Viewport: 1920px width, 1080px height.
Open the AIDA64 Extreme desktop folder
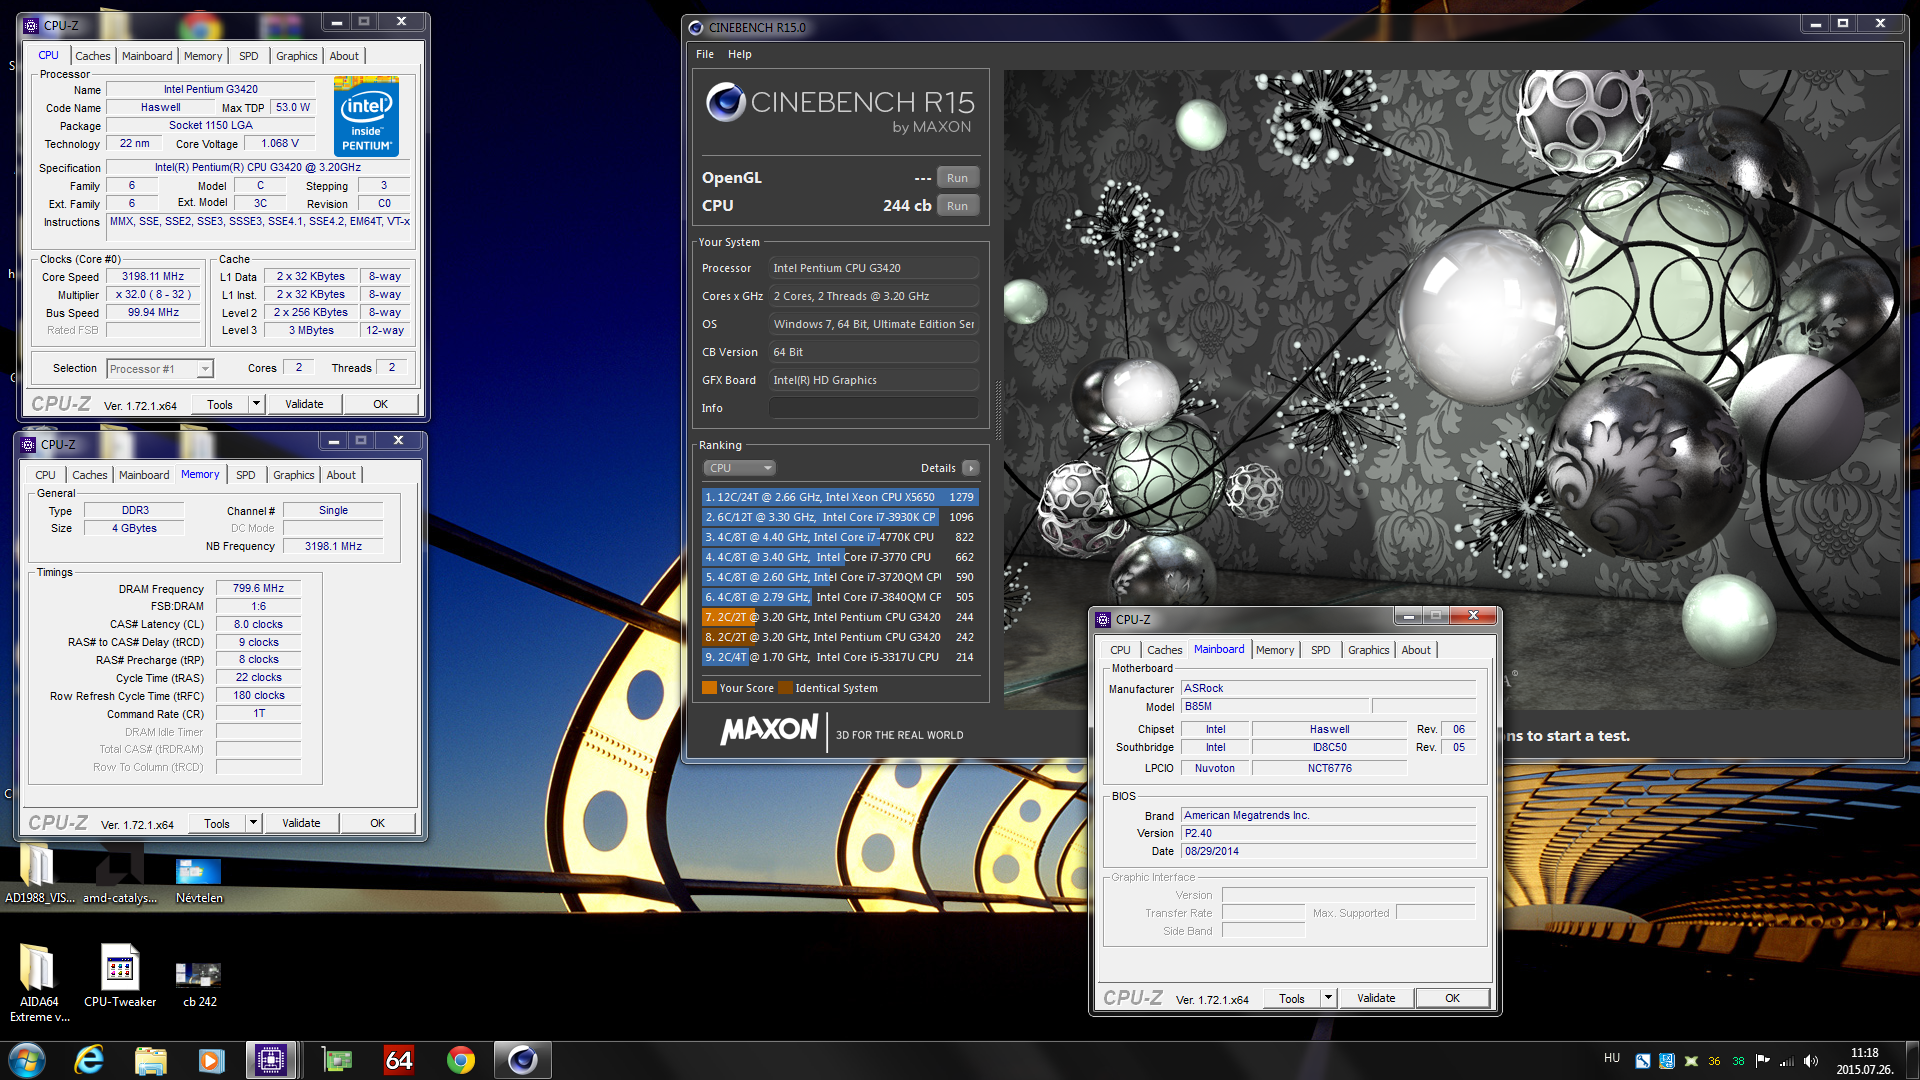click(39, 982)
